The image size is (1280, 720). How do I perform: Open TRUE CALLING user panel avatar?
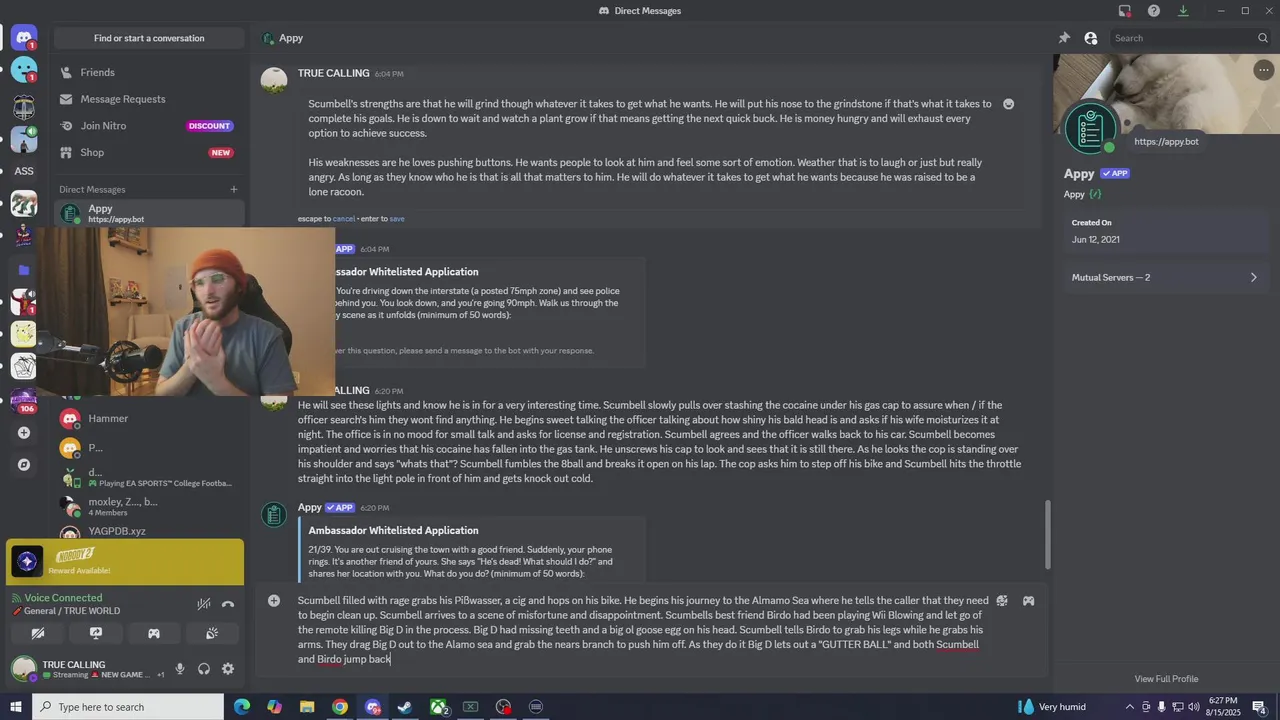pyautogui.click(x=23, y=669)
